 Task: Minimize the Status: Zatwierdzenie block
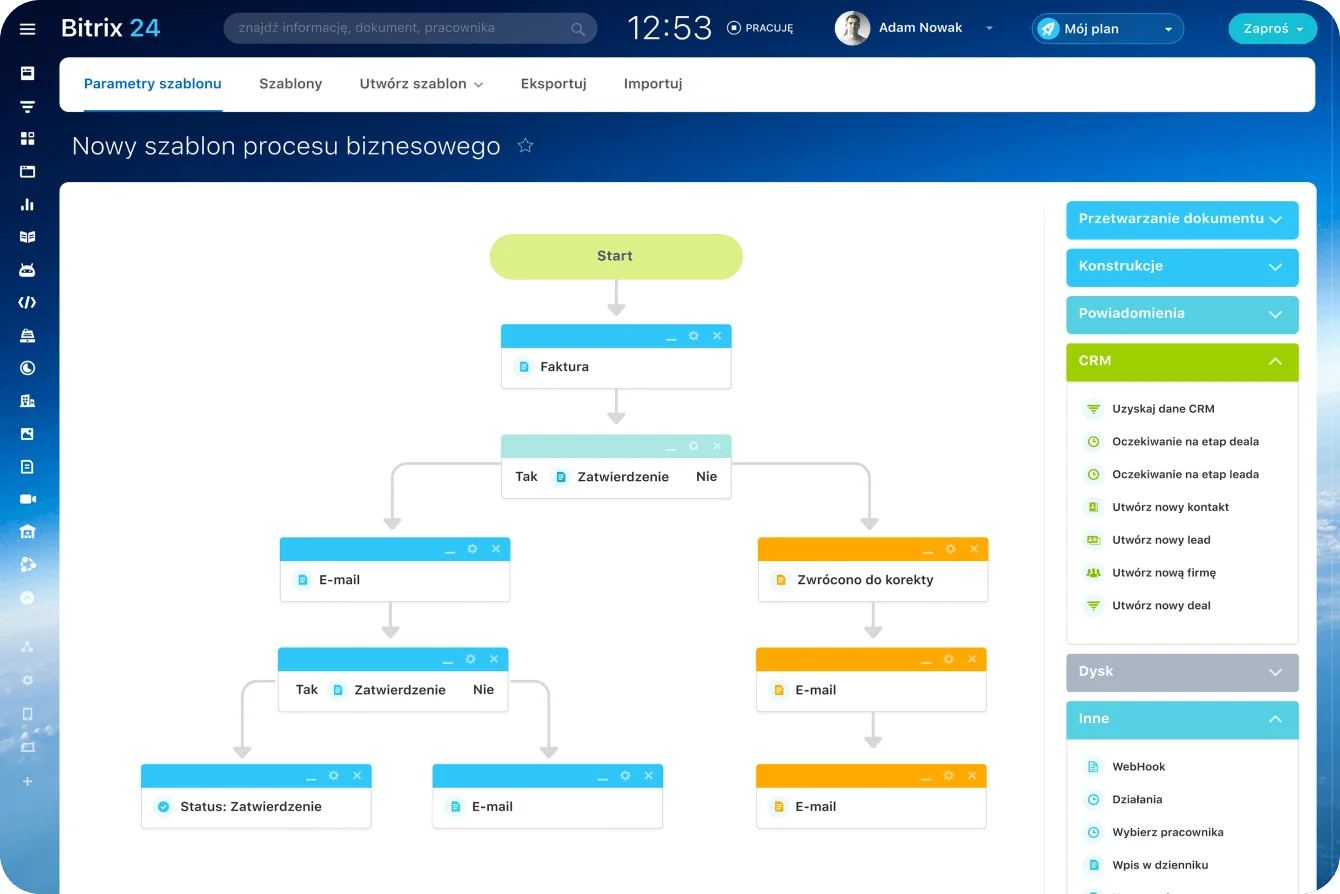click(311, 776)
